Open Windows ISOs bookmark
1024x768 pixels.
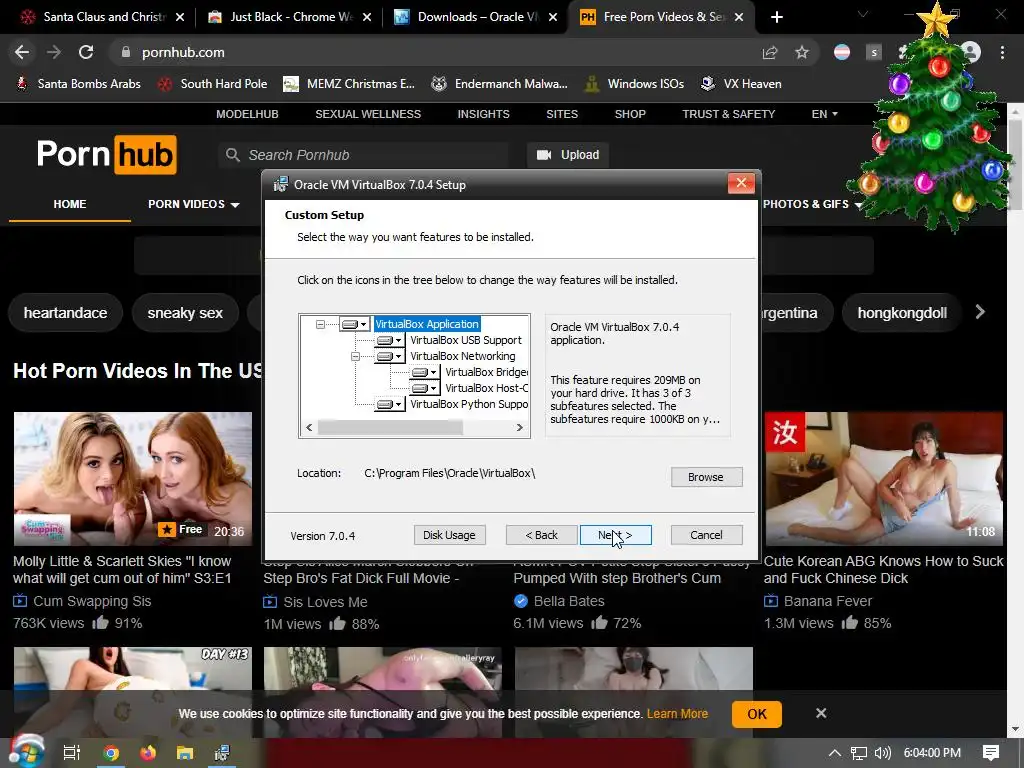click(x=634, y=84)
